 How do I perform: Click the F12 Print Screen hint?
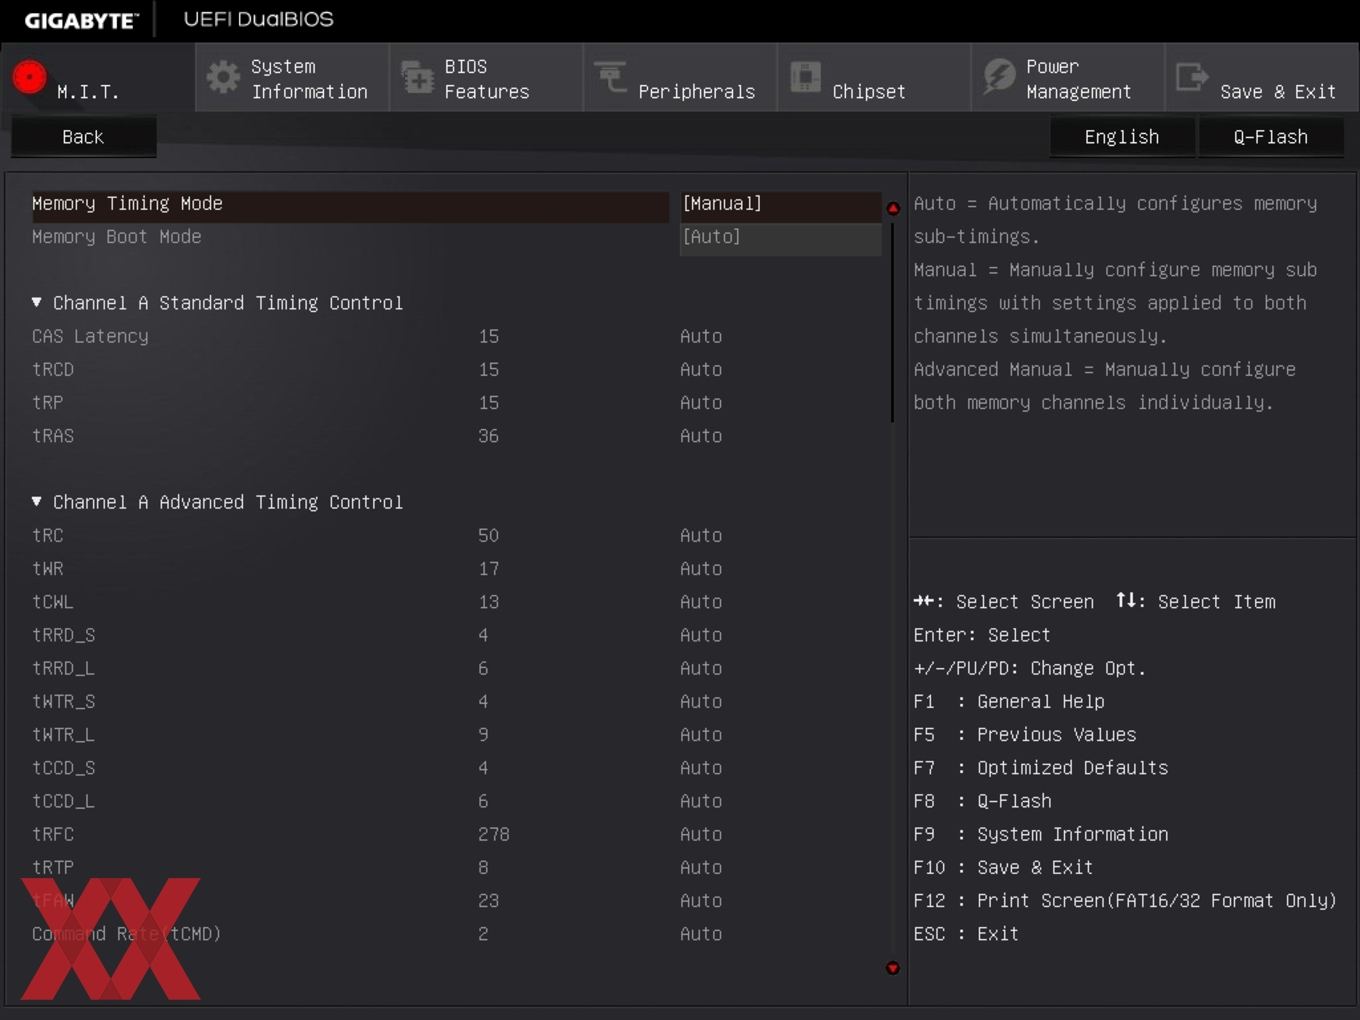click(x=1125, y=900)
